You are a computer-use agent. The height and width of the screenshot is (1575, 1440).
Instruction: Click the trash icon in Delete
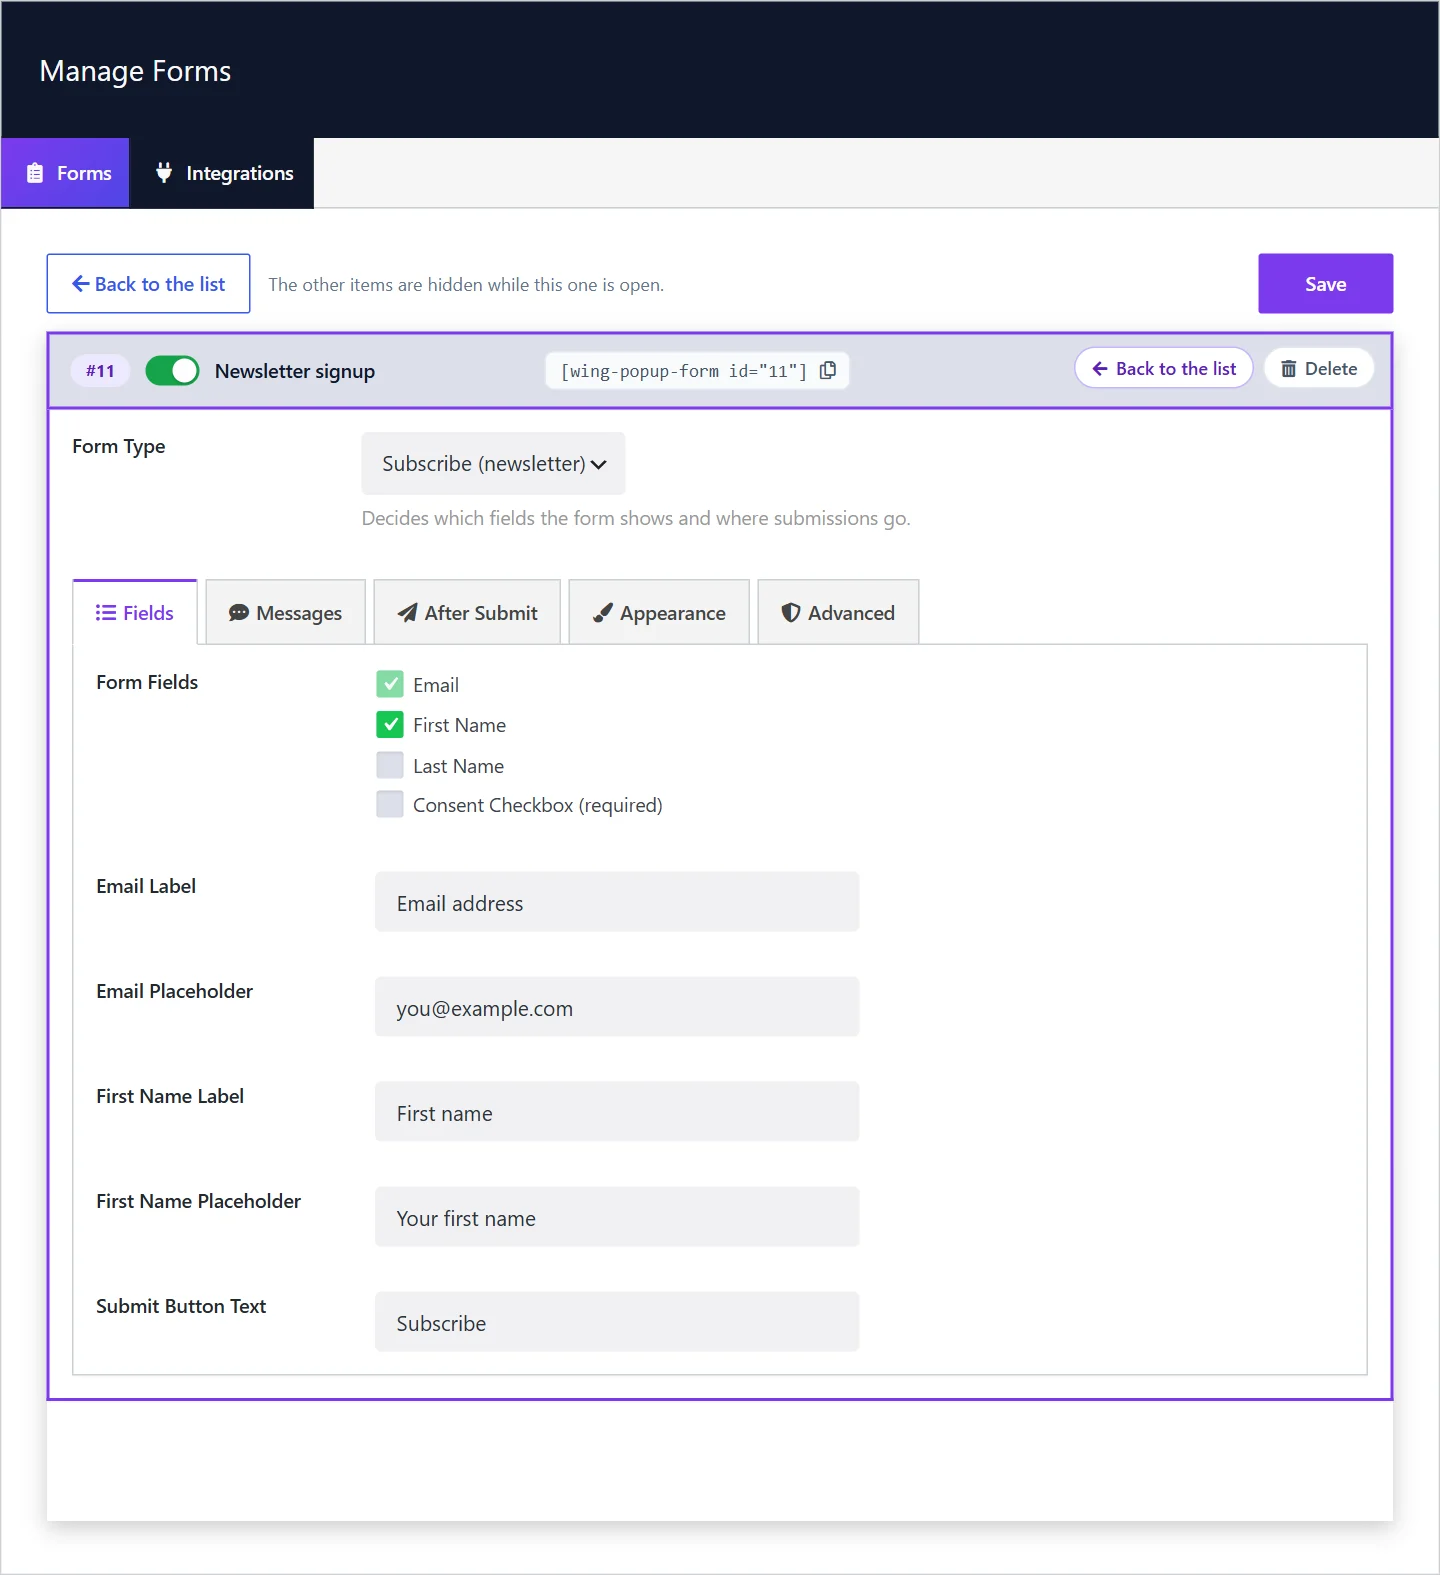point(1289,369)
